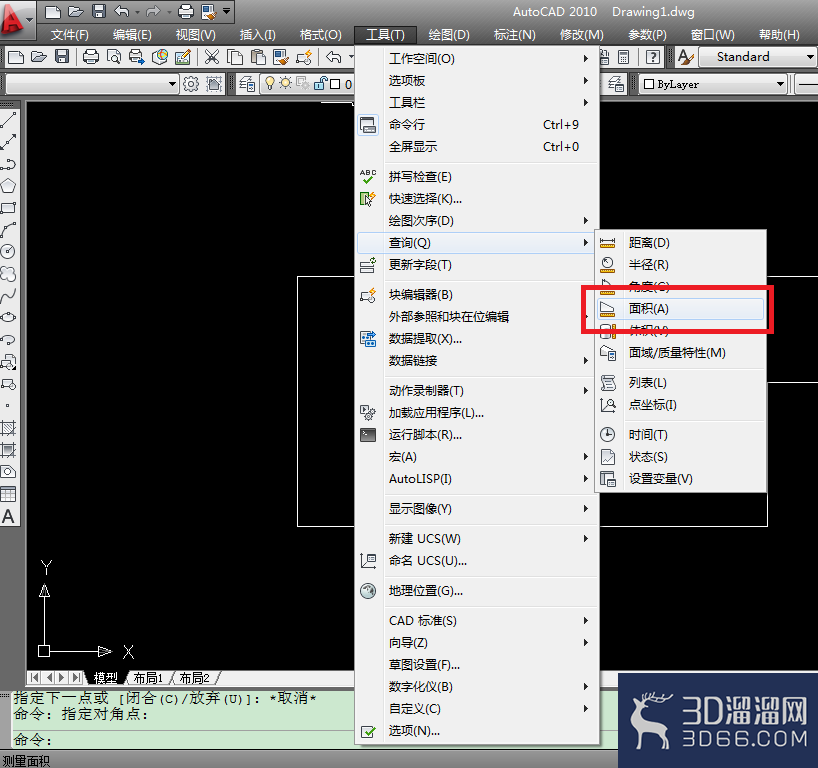The width and height of the screenshot is (818, 768).
Task: Click the Text Style icon beside Standard
Action: [x=685, y=56]
